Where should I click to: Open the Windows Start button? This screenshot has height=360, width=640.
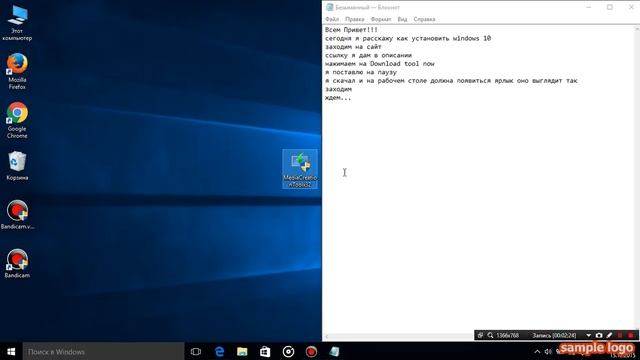click(x=11, y=351)
